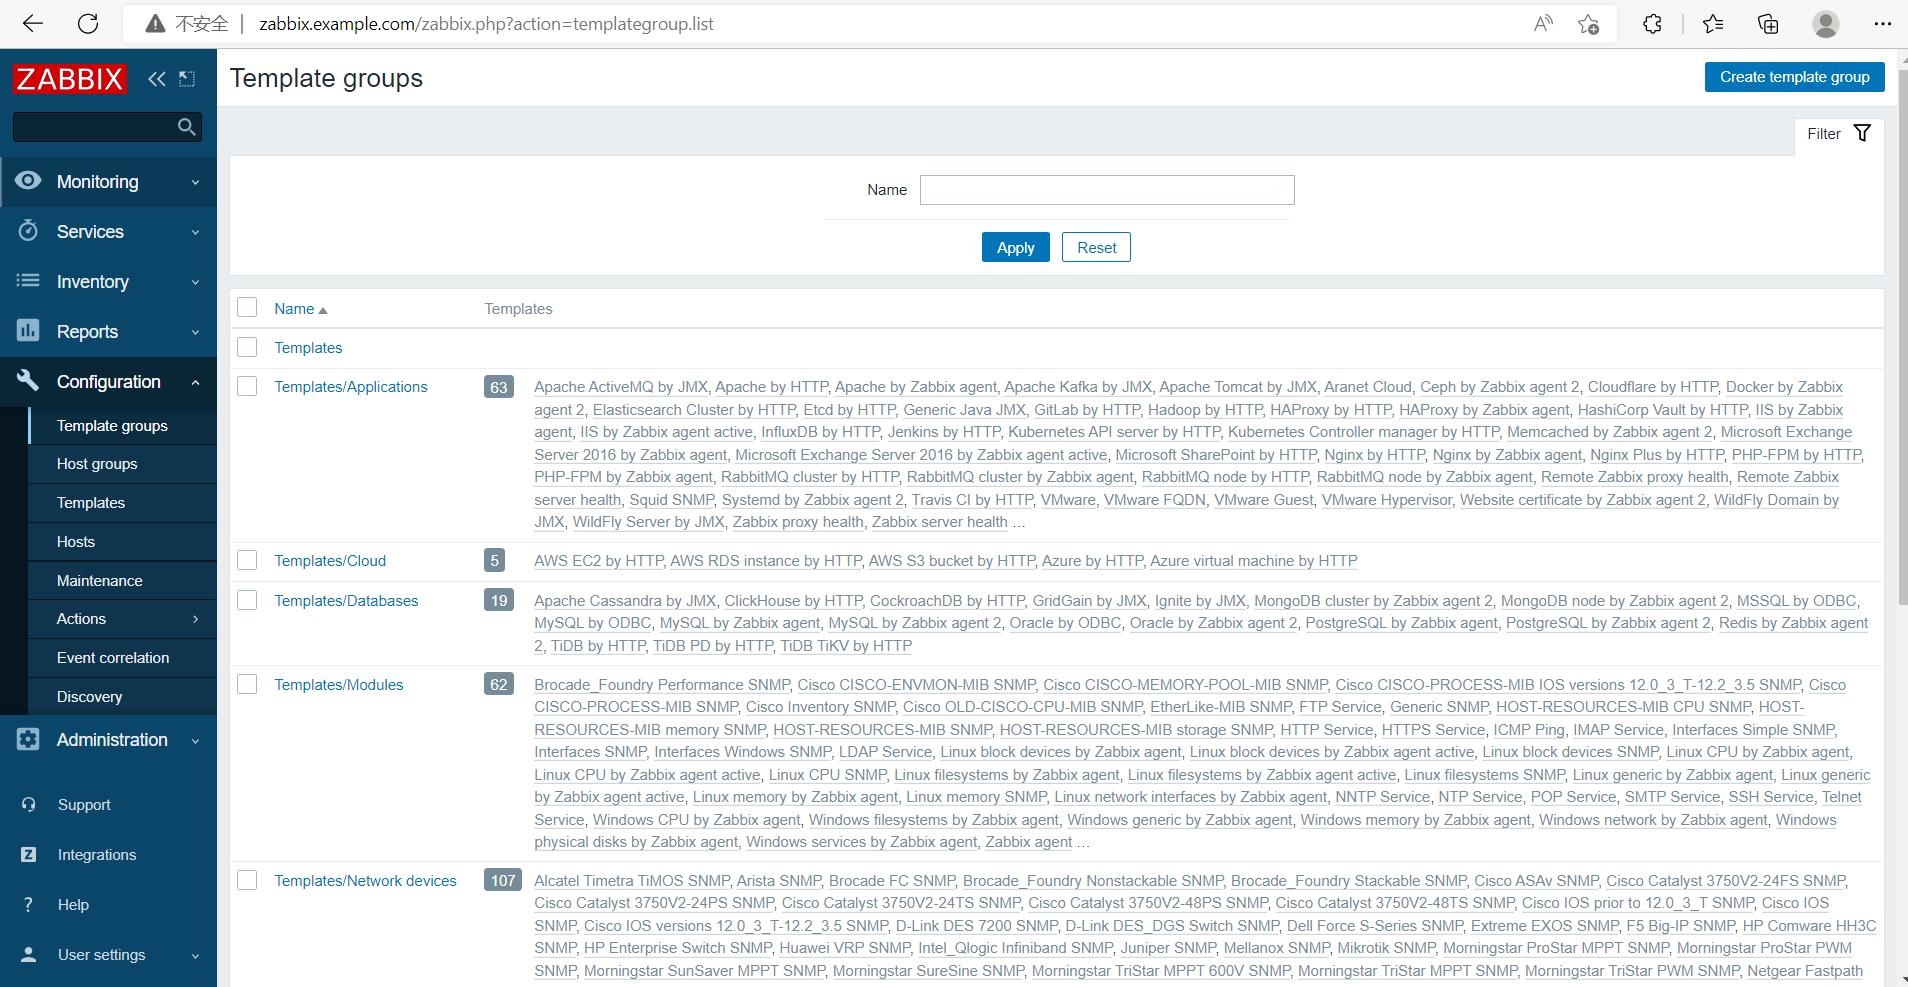The height and width of the screenshot is (987, 1908).
Task: Open Host groups in the sidebar
Action: click(97, 464)
